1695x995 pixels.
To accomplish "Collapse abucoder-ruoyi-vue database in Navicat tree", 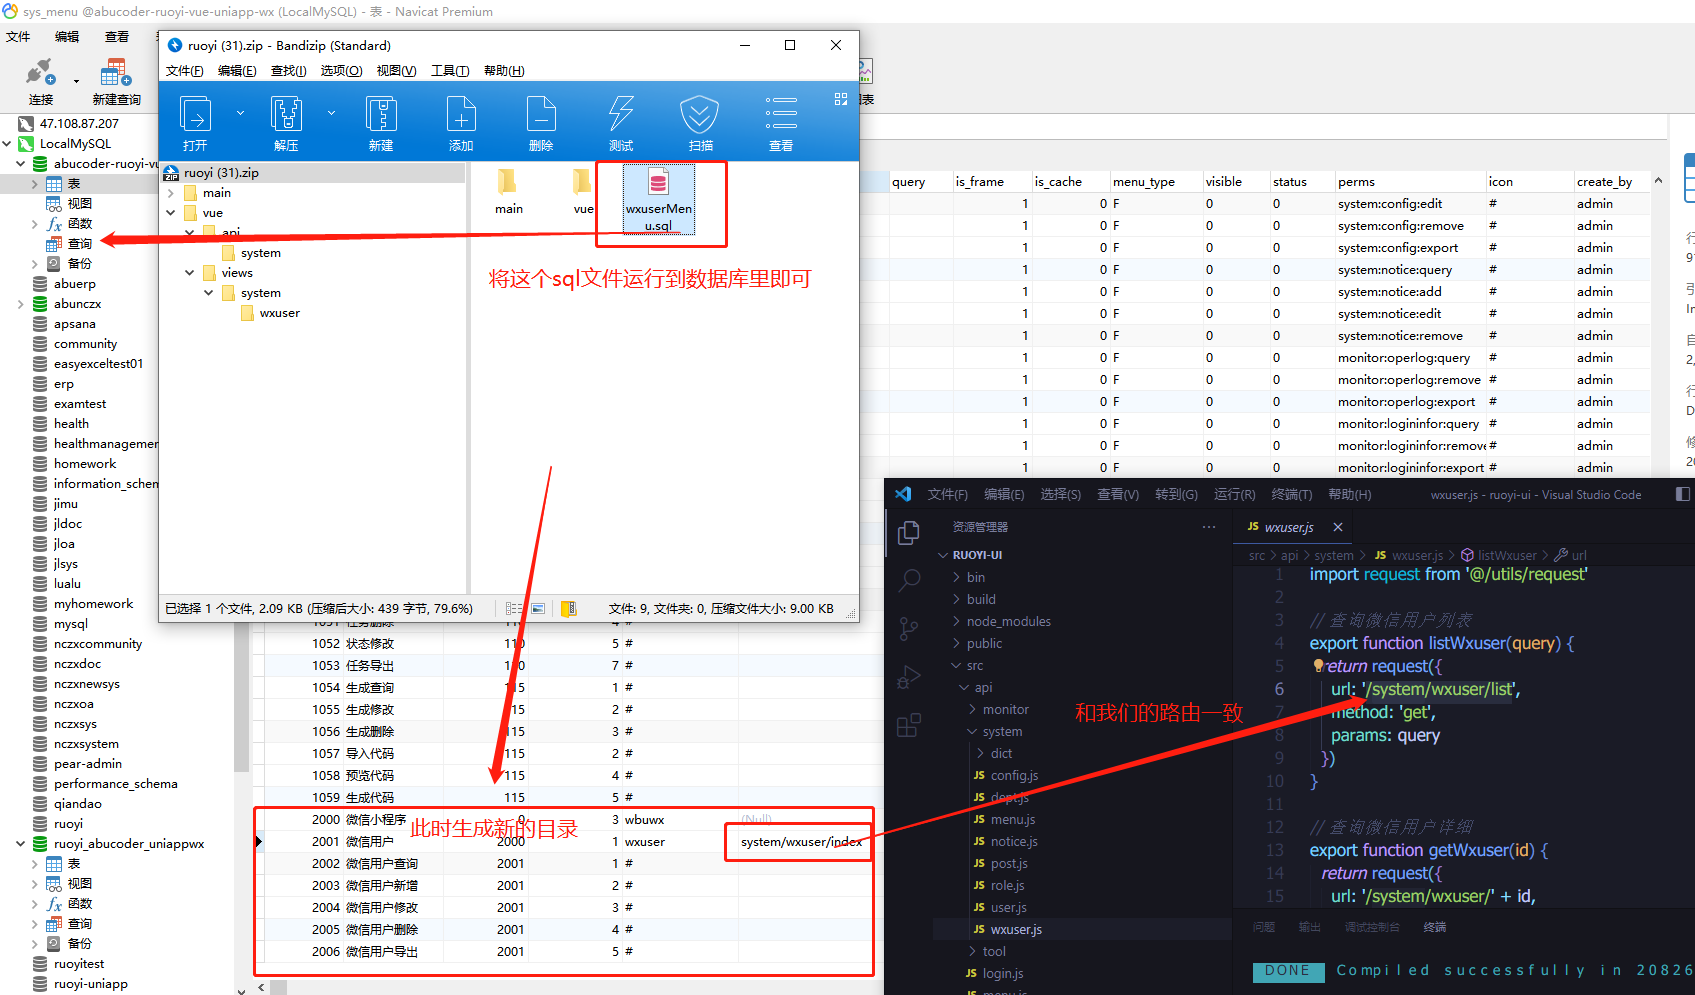I will (20, 163).
